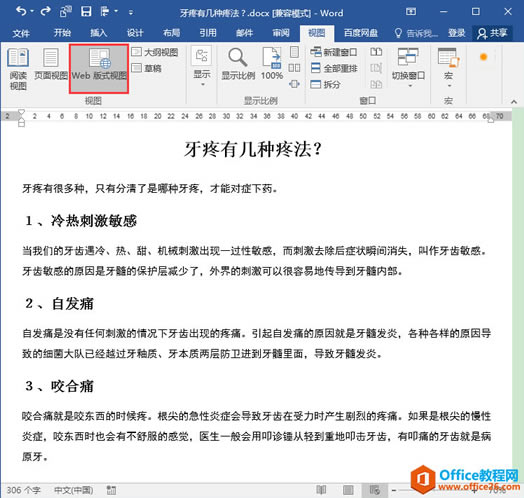The width and height of the screenshot is (524, 498).
Task: Open the Undo history dropdown arrow
Action: [x=32, y=12]
